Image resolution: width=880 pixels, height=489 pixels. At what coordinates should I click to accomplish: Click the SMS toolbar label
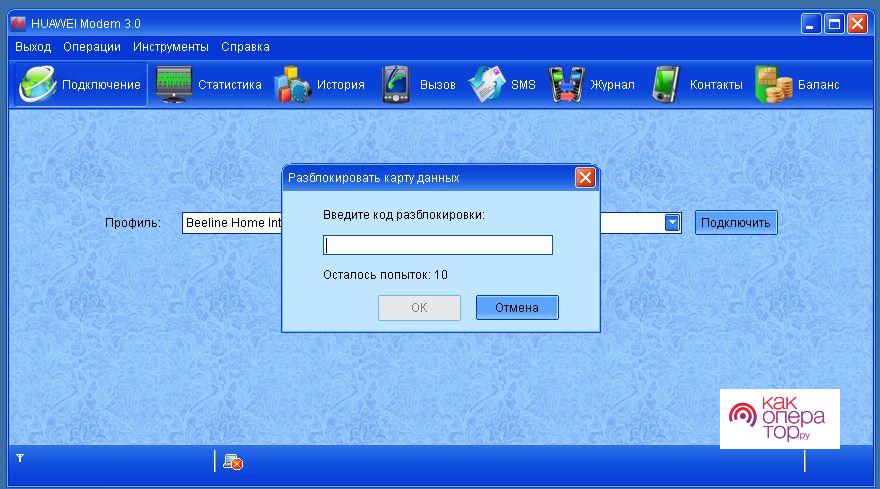tap(523, 85)
